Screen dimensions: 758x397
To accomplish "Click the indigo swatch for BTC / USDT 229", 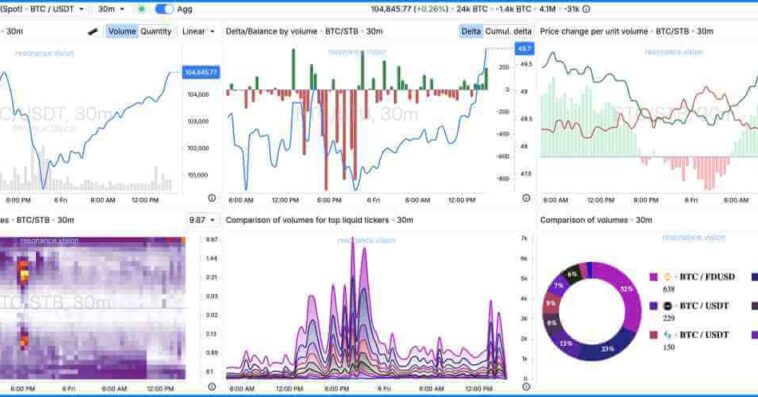I will coord(654,306).
